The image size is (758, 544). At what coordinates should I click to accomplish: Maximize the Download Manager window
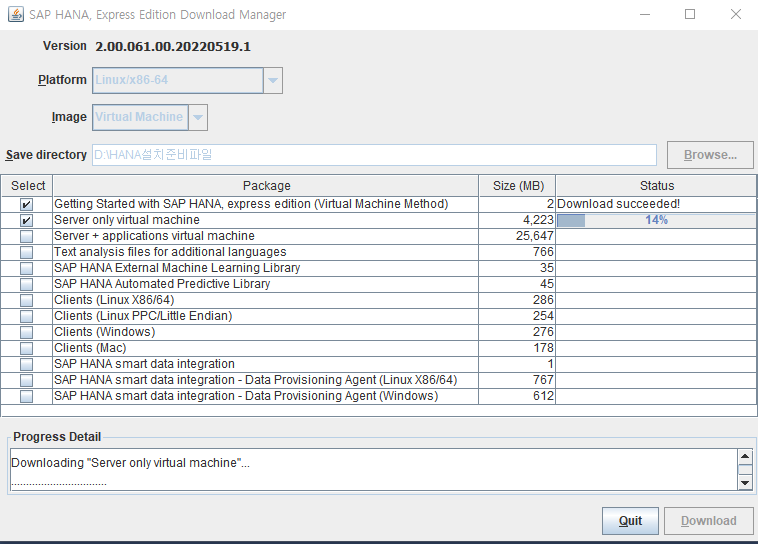[690, 15]
